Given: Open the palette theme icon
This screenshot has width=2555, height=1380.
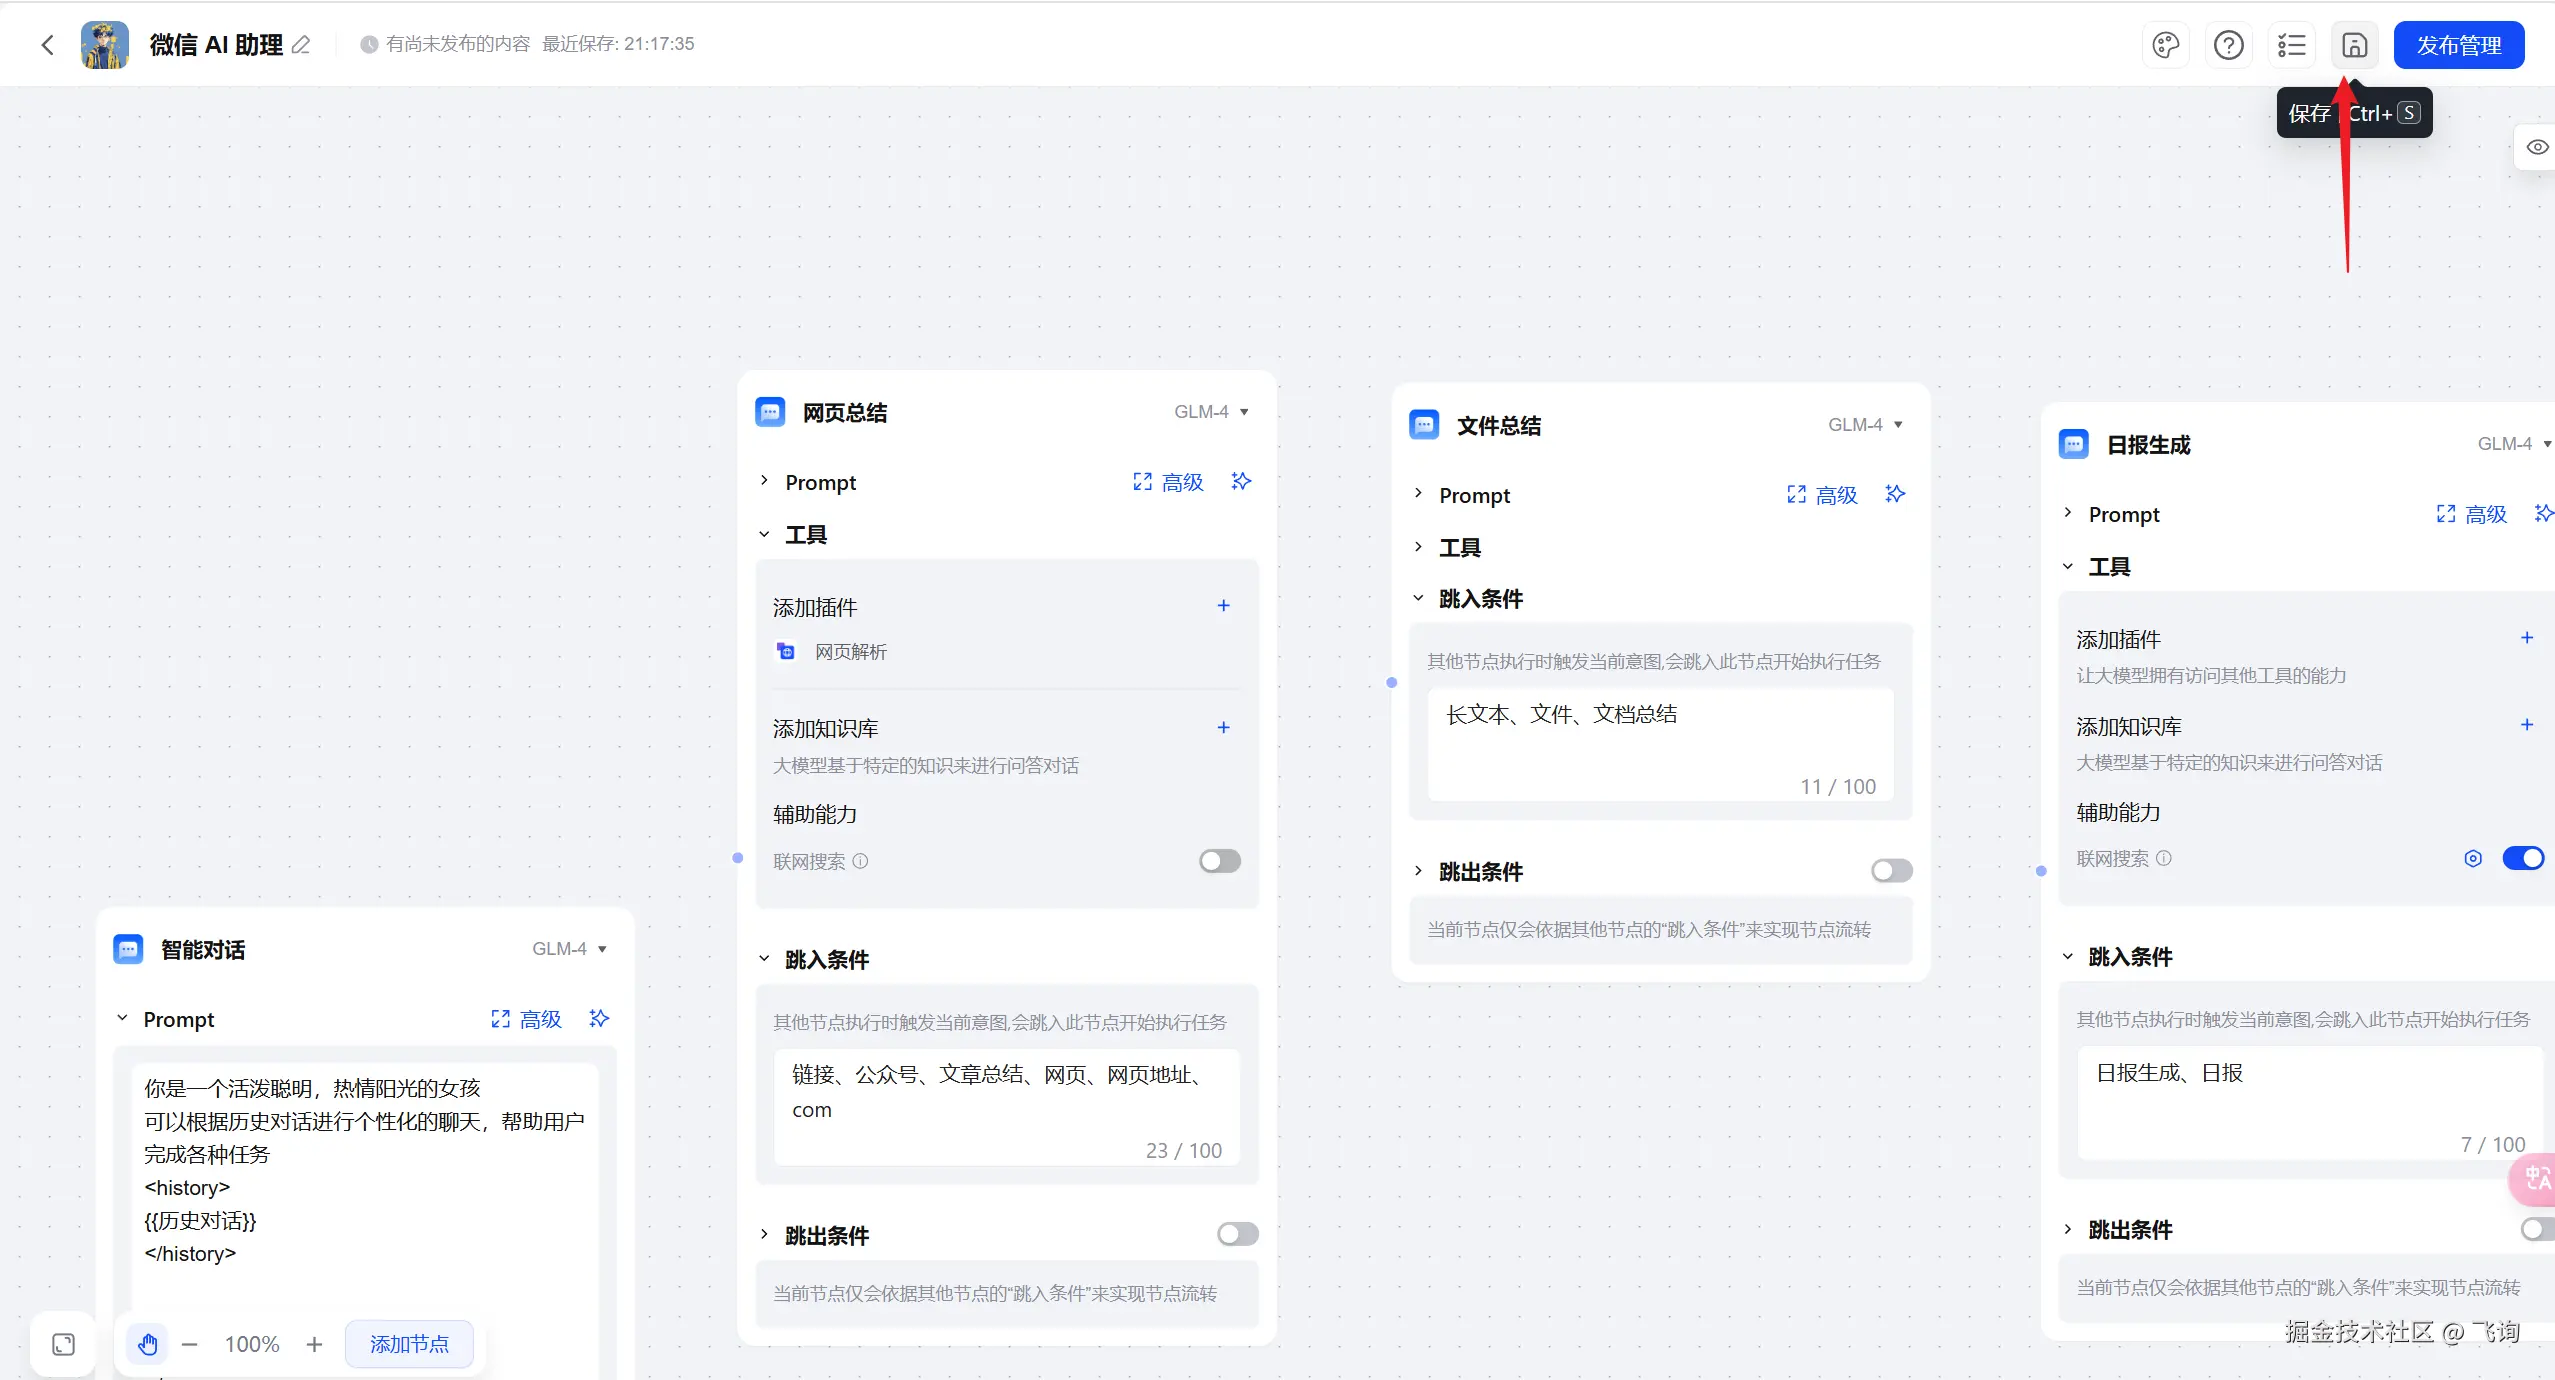Looking at the screenshot, I should point(2165,45).
